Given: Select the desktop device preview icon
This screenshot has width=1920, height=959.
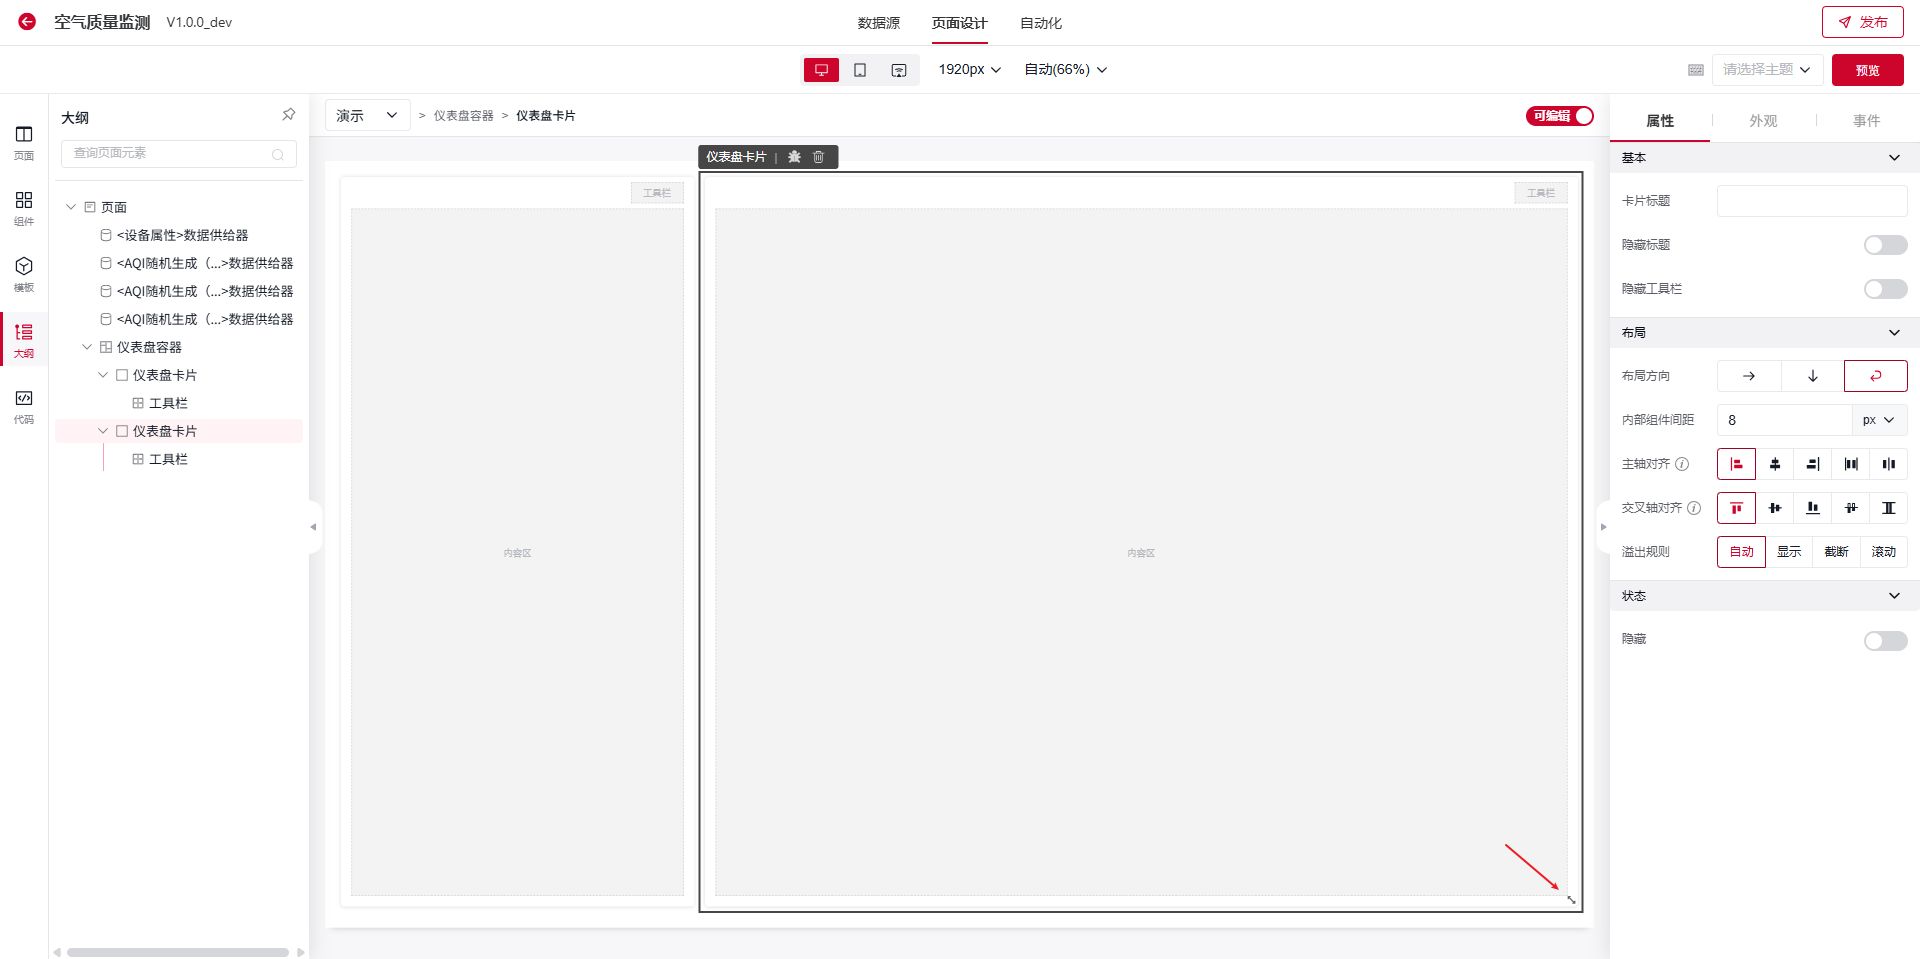Looking at the screenshot, I should [x=821, y=70].
